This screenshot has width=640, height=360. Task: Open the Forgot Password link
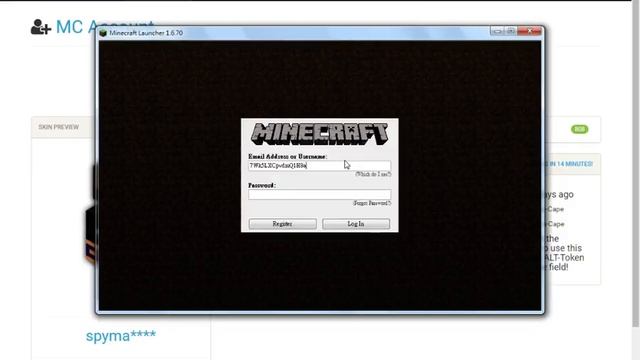click(x=372, y=203)
